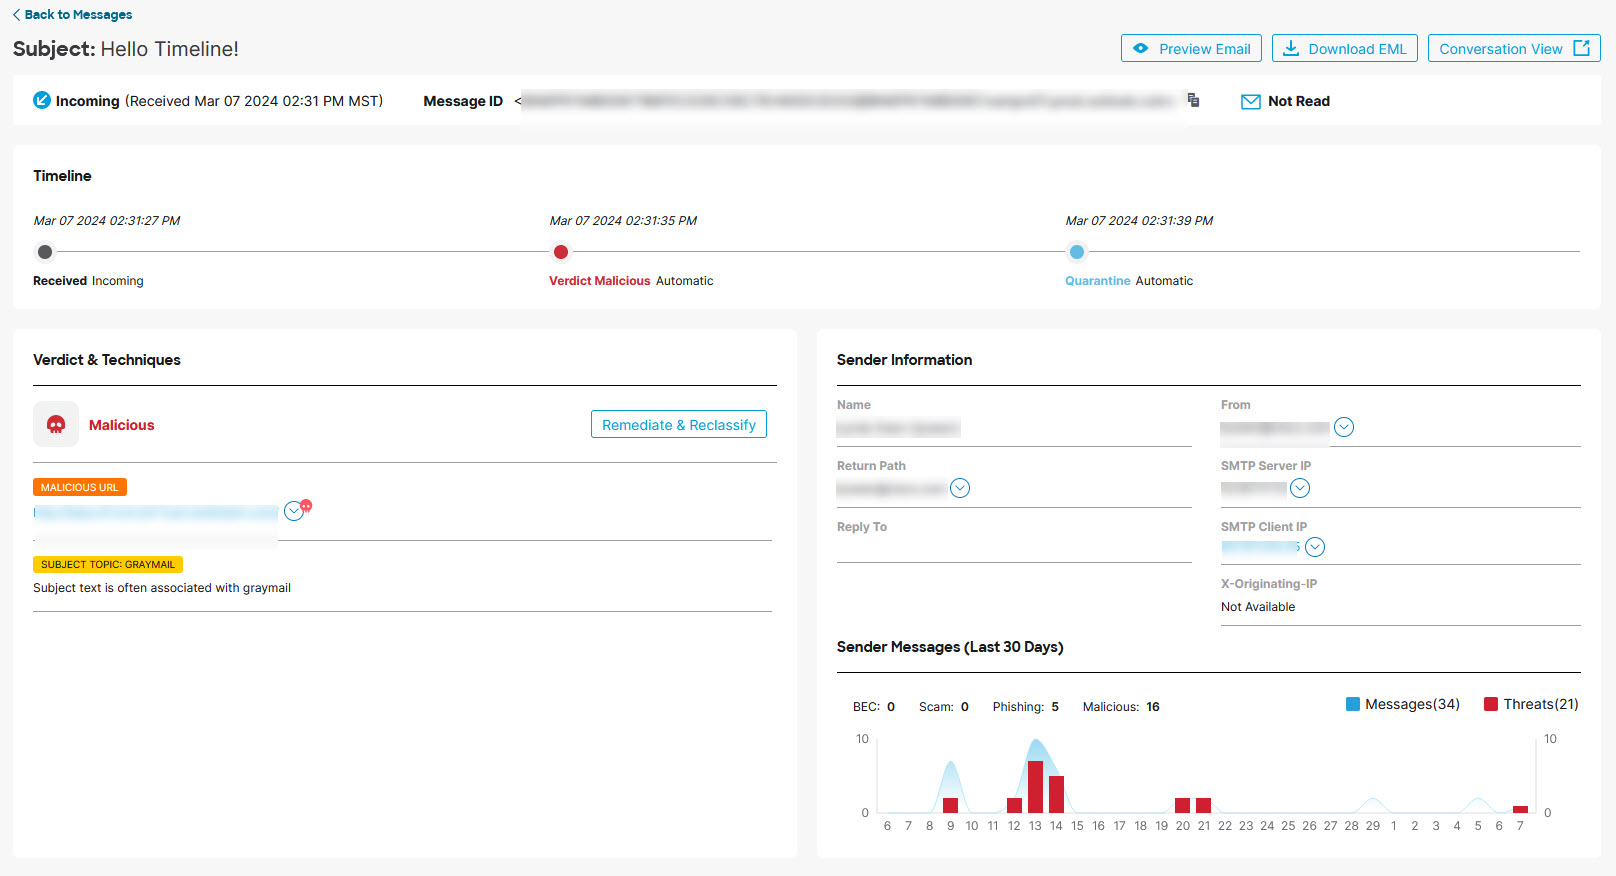Click the 'Hello Timeline!' subject text
This screenshot has height=876, width=1616.
click(169, 49)
